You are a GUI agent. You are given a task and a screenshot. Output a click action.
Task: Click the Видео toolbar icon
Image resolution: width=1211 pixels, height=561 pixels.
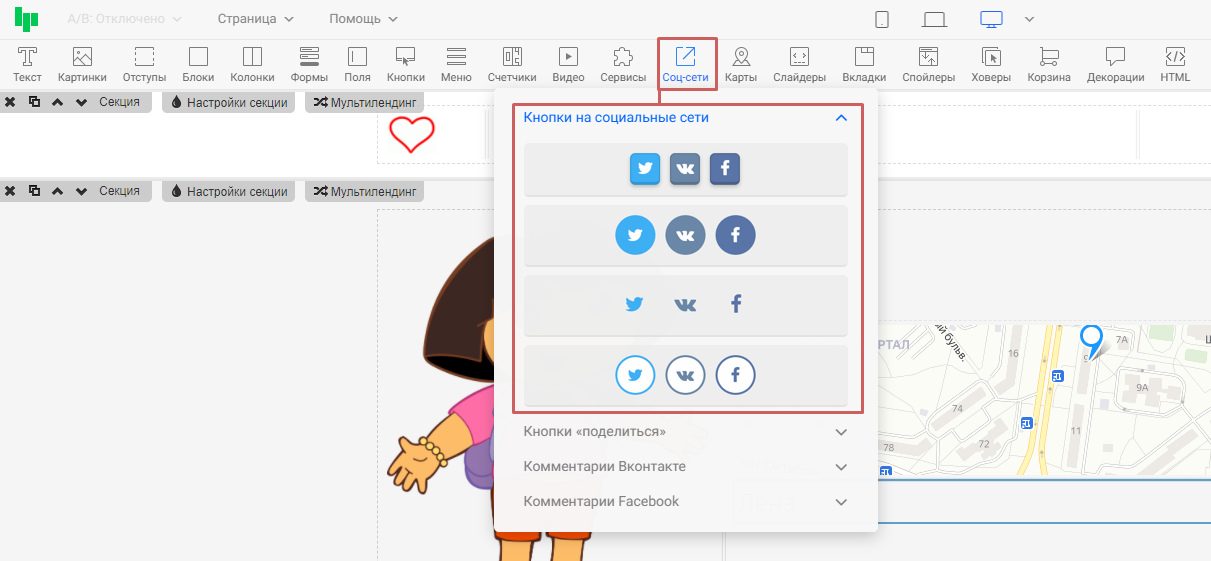568,65
